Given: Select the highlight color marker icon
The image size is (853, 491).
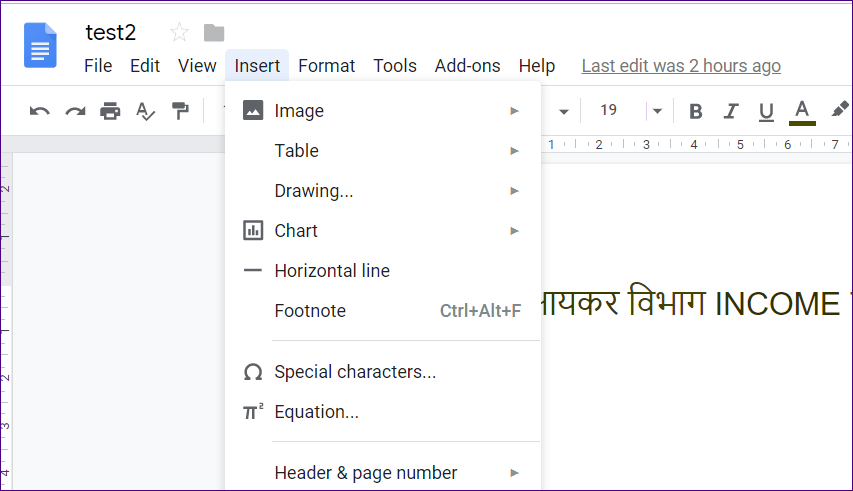Looking at the screenshot, I should pyautogui.click(x=839, y=110).
